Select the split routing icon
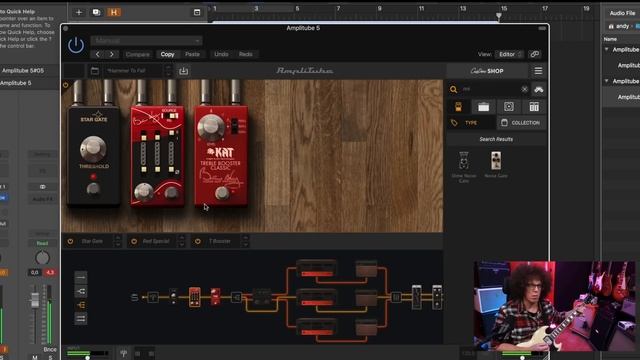 click(81, 291)
